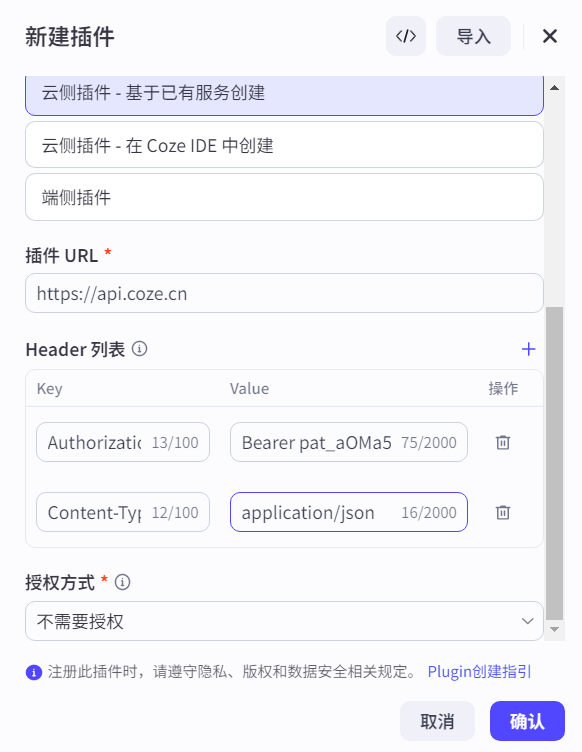Open the code view icon button
This screenshot has height=752, width=582.
[x=406, y=36]
